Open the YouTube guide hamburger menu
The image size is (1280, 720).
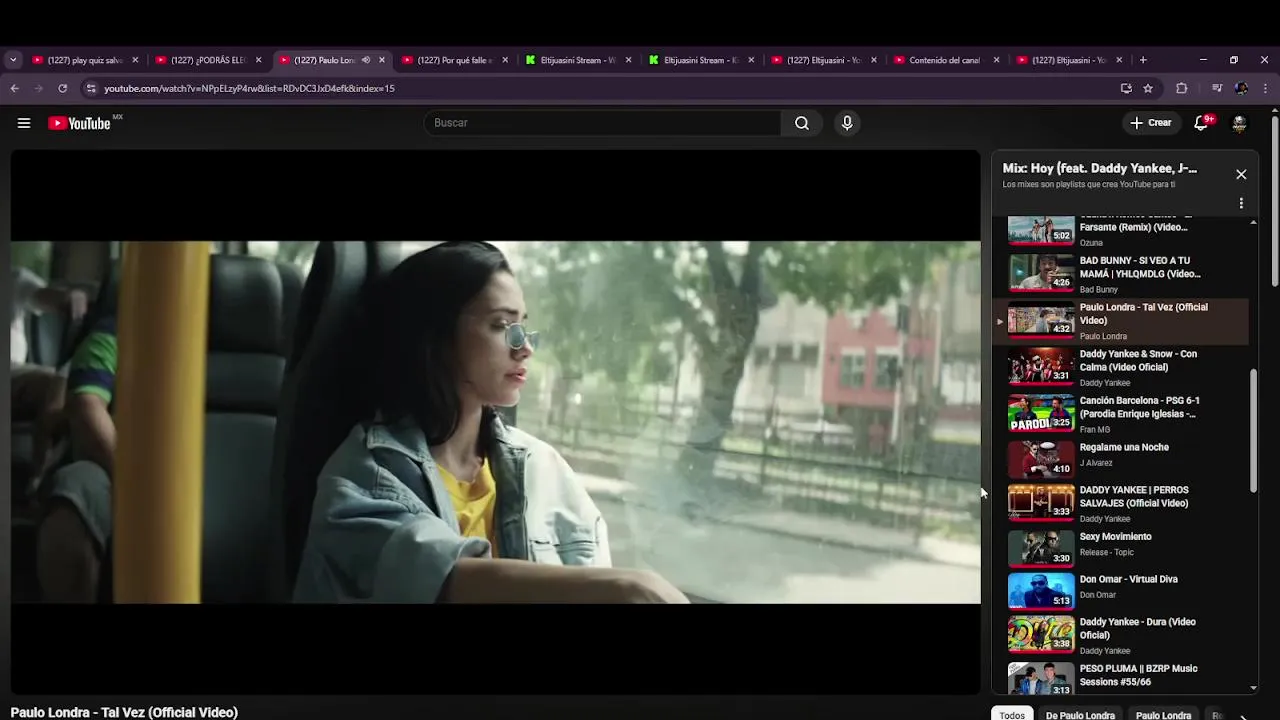coord(24,123)
